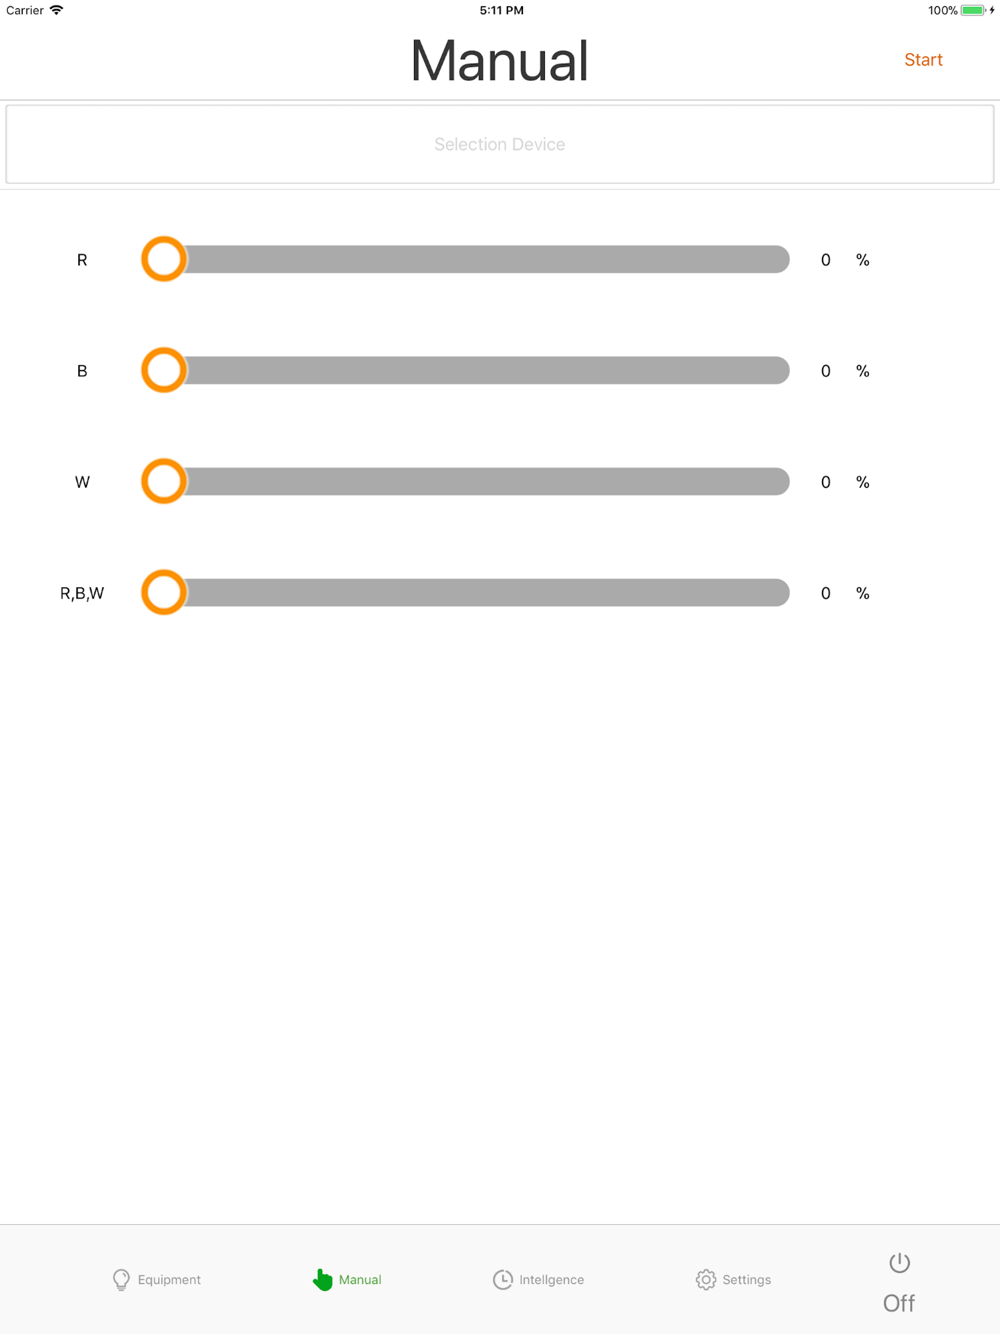The height and width of the screenshot is (1334, 1000).
Task: Tap the Equipment lightbulb icon
Action: tap(121, 1279)
